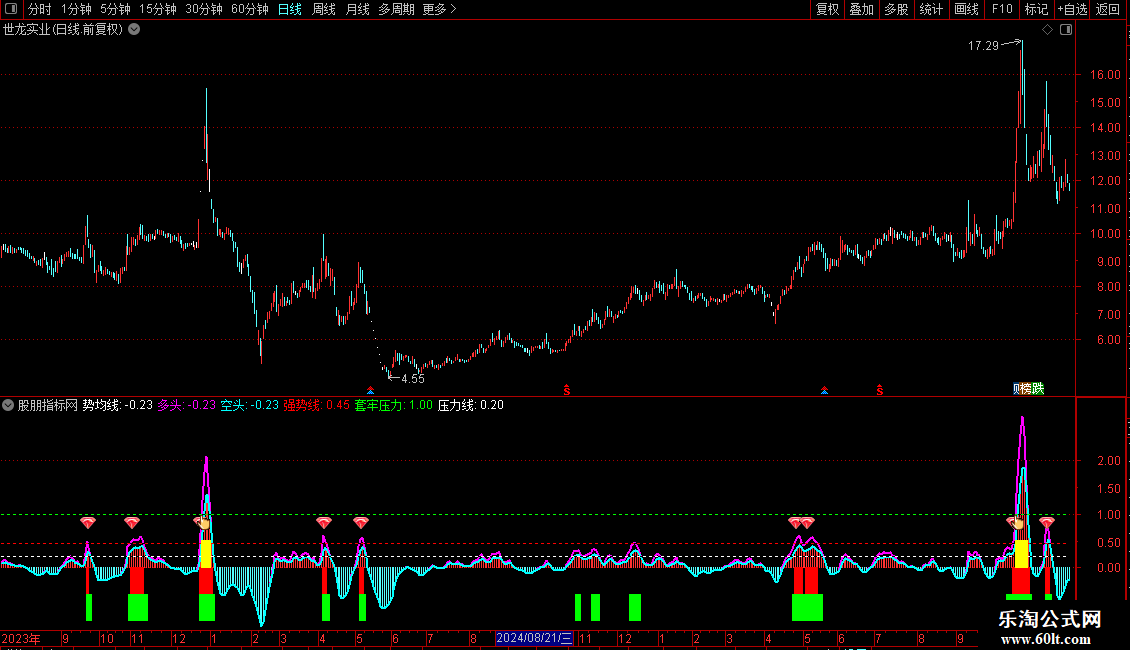
Task: Toggle the right side panel icon
Action: (x=1066, y=30)
